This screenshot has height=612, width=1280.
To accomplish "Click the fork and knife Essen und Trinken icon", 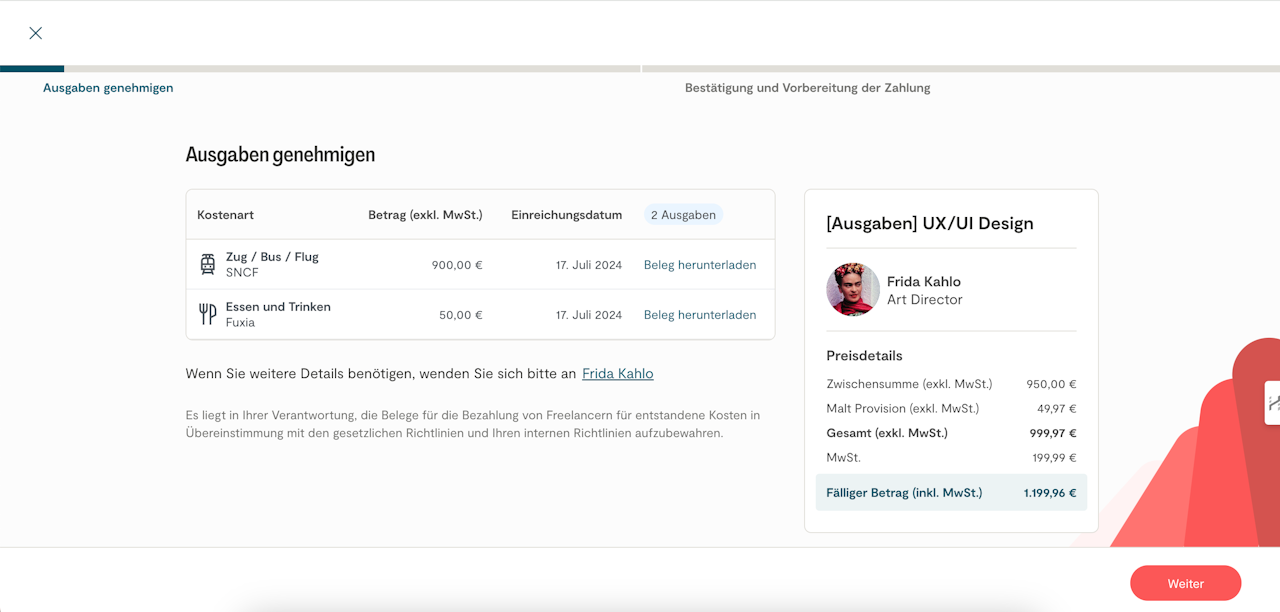I will pyautogui.click(x=208, y=315).
